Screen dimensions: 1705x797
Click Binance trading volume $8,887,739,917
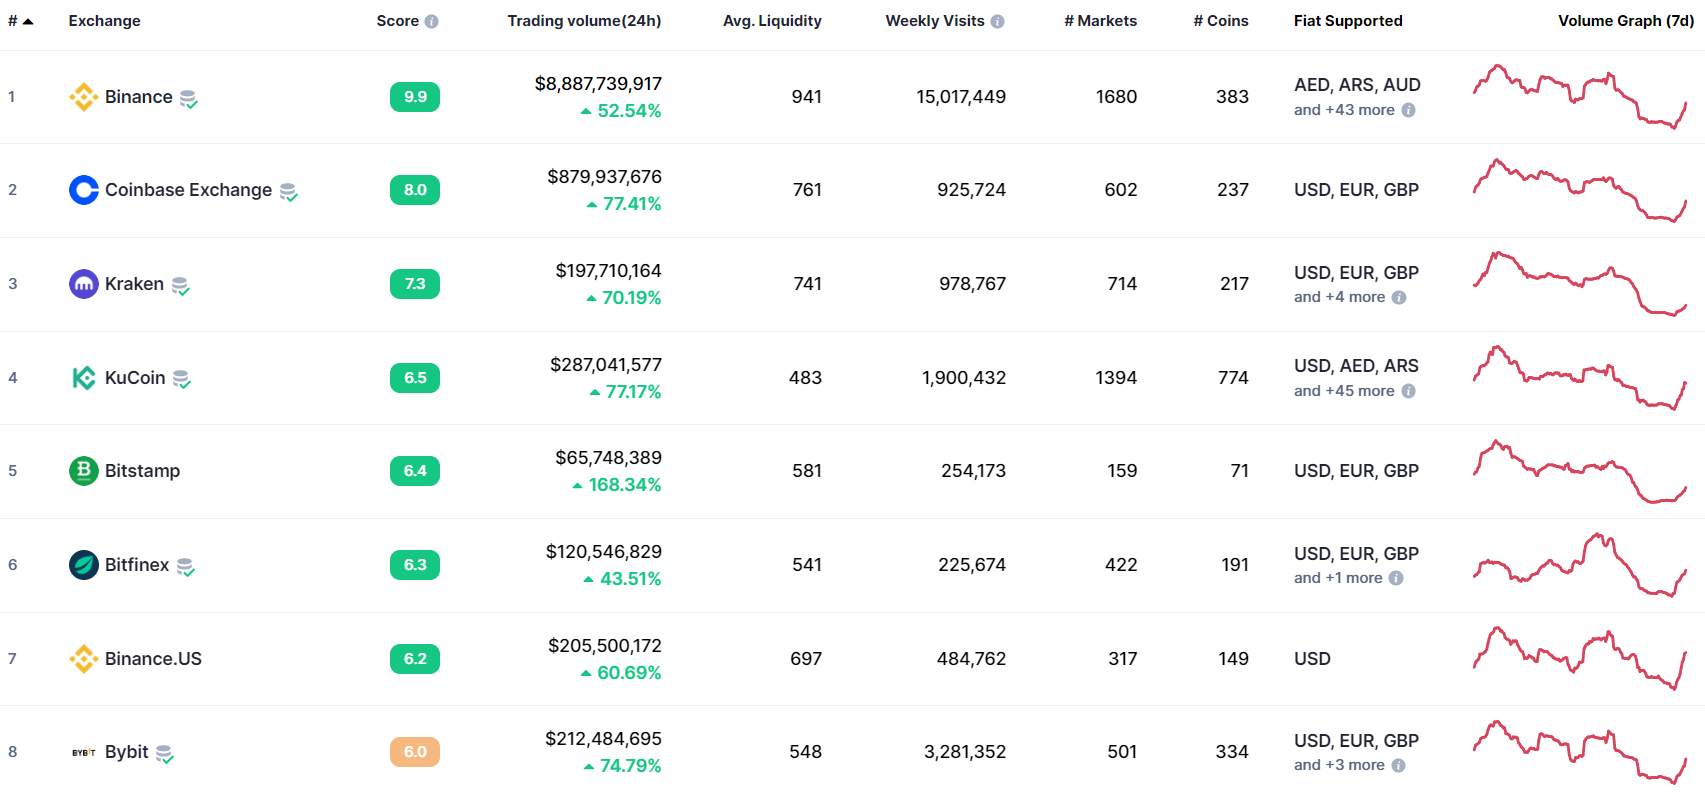[598, 84]
